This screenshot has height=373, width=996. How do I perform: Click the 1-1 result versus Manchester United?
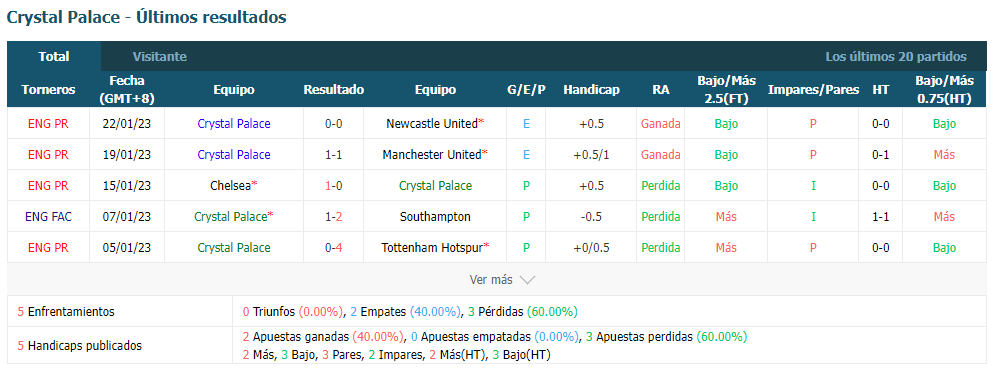[333, 154]
